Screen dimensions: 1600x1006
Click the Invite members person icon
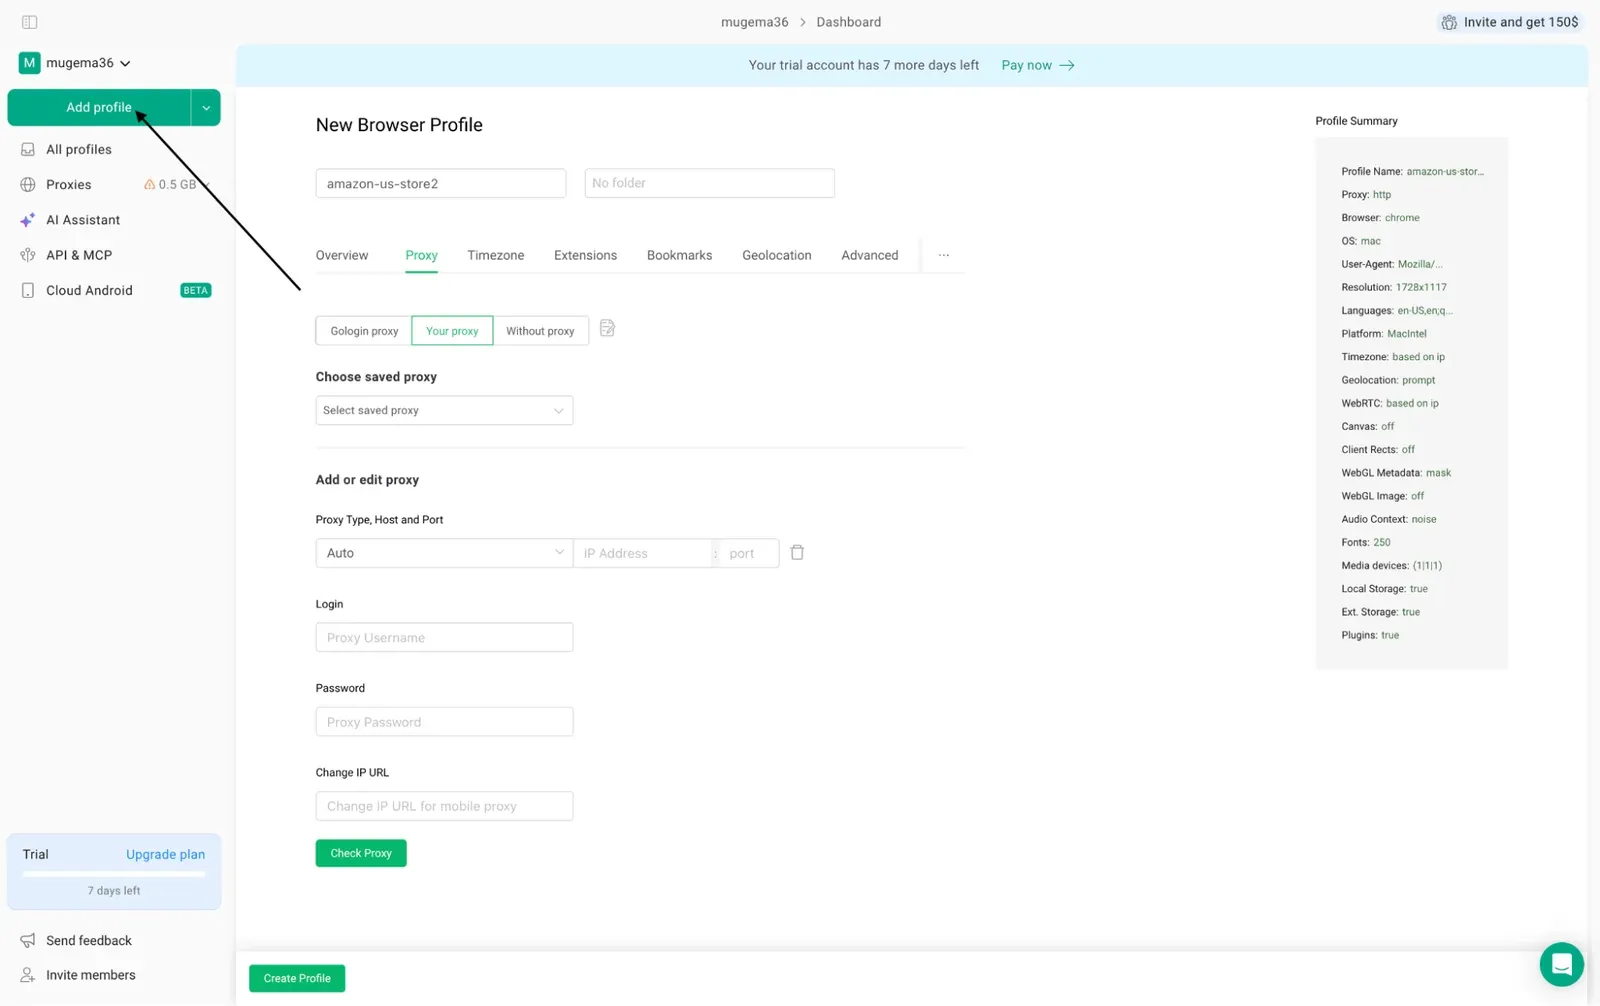point(28,975)
